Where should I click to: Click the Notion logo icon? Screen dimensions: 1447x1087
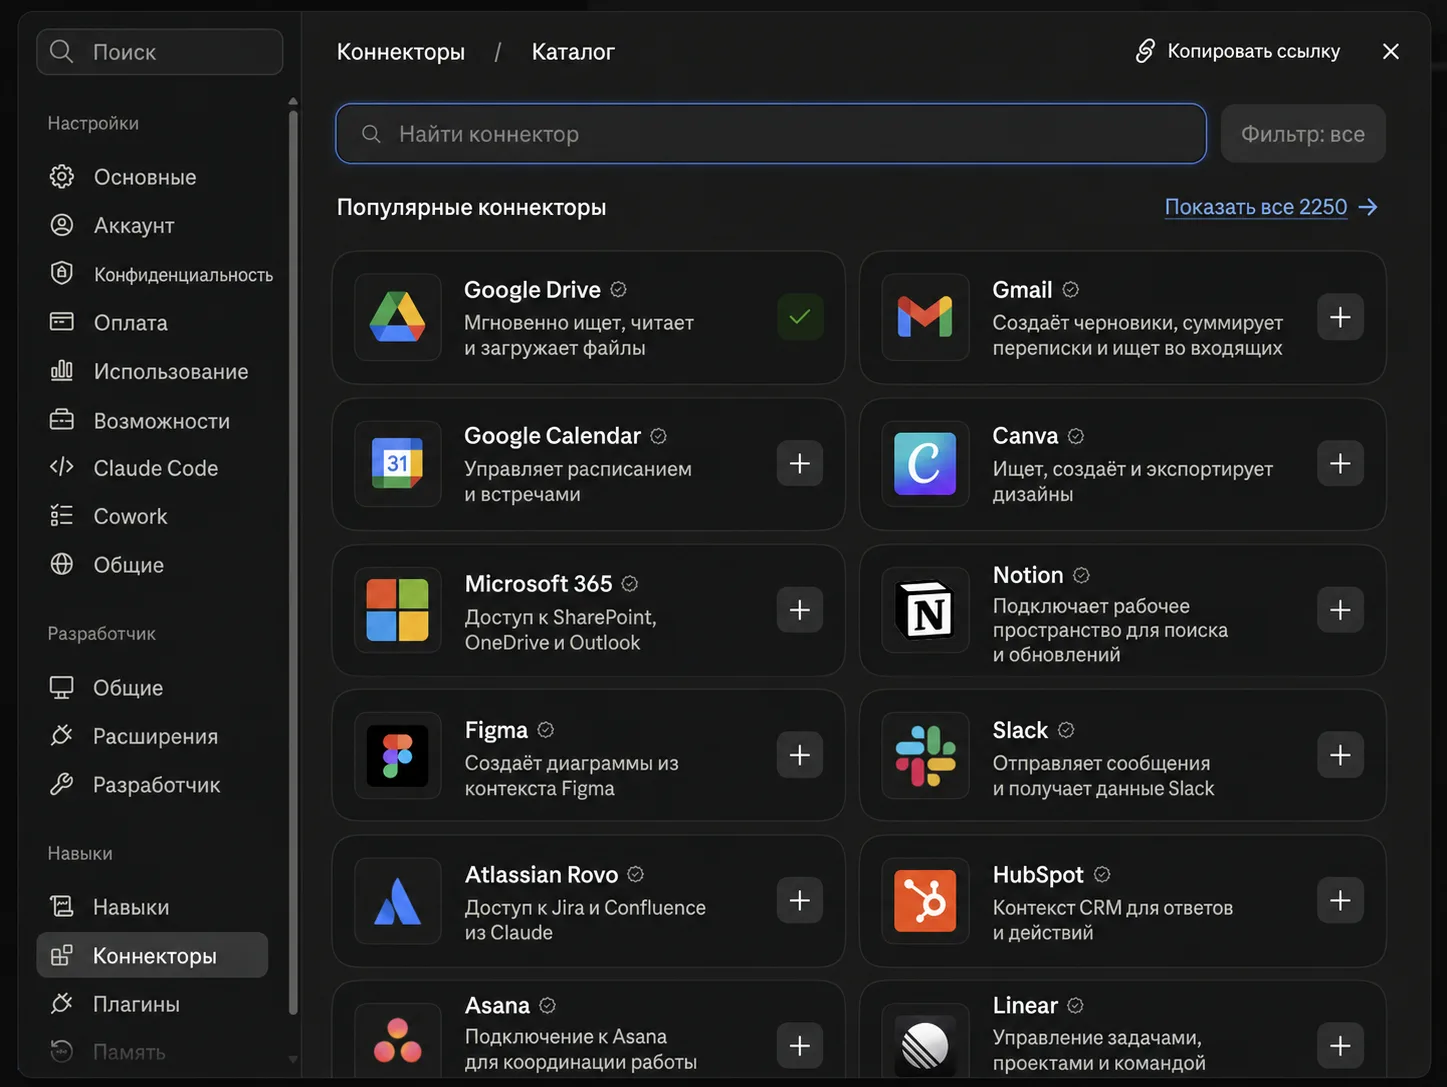click(x=925, y=610)
